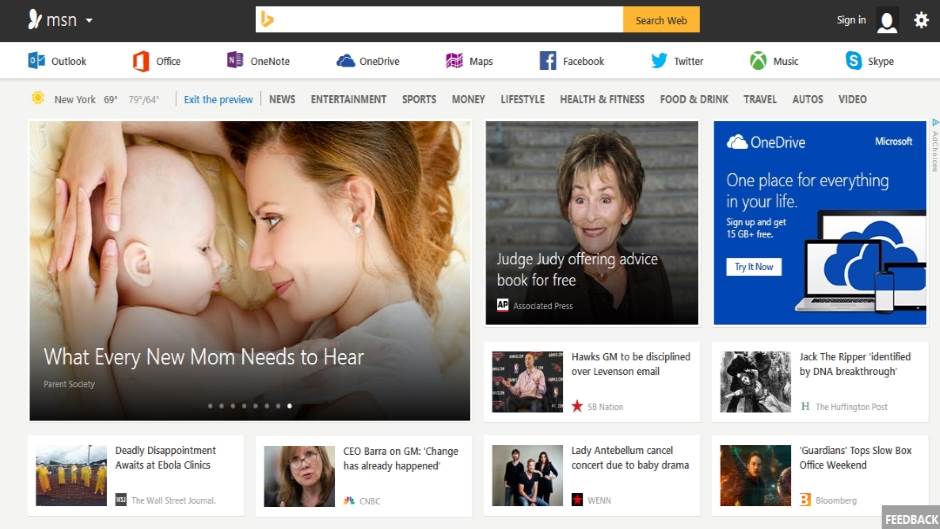Open the OneNote icon shortcut
Image resolution: width=940 pixels, height=529 pixels.
coord(236,61)
